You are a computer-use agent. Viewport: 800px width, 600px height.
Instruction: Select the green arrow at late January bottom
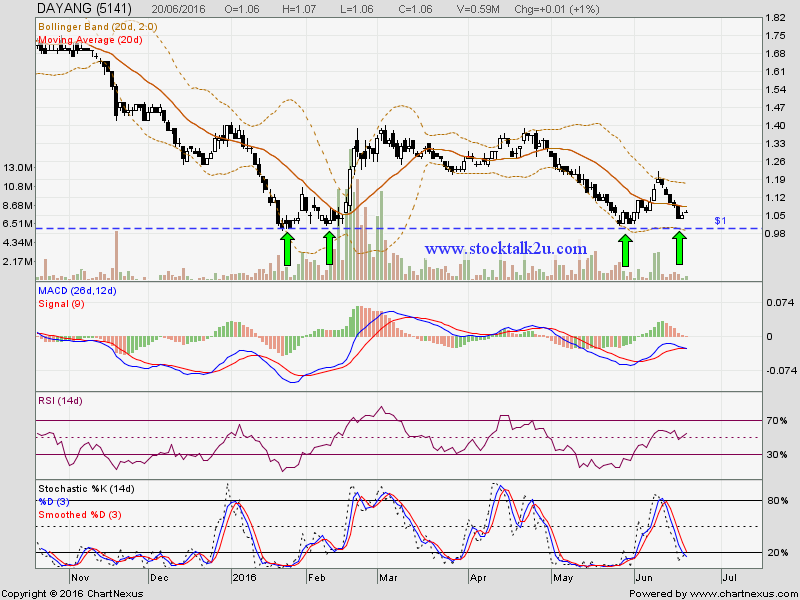pos(286,248)
